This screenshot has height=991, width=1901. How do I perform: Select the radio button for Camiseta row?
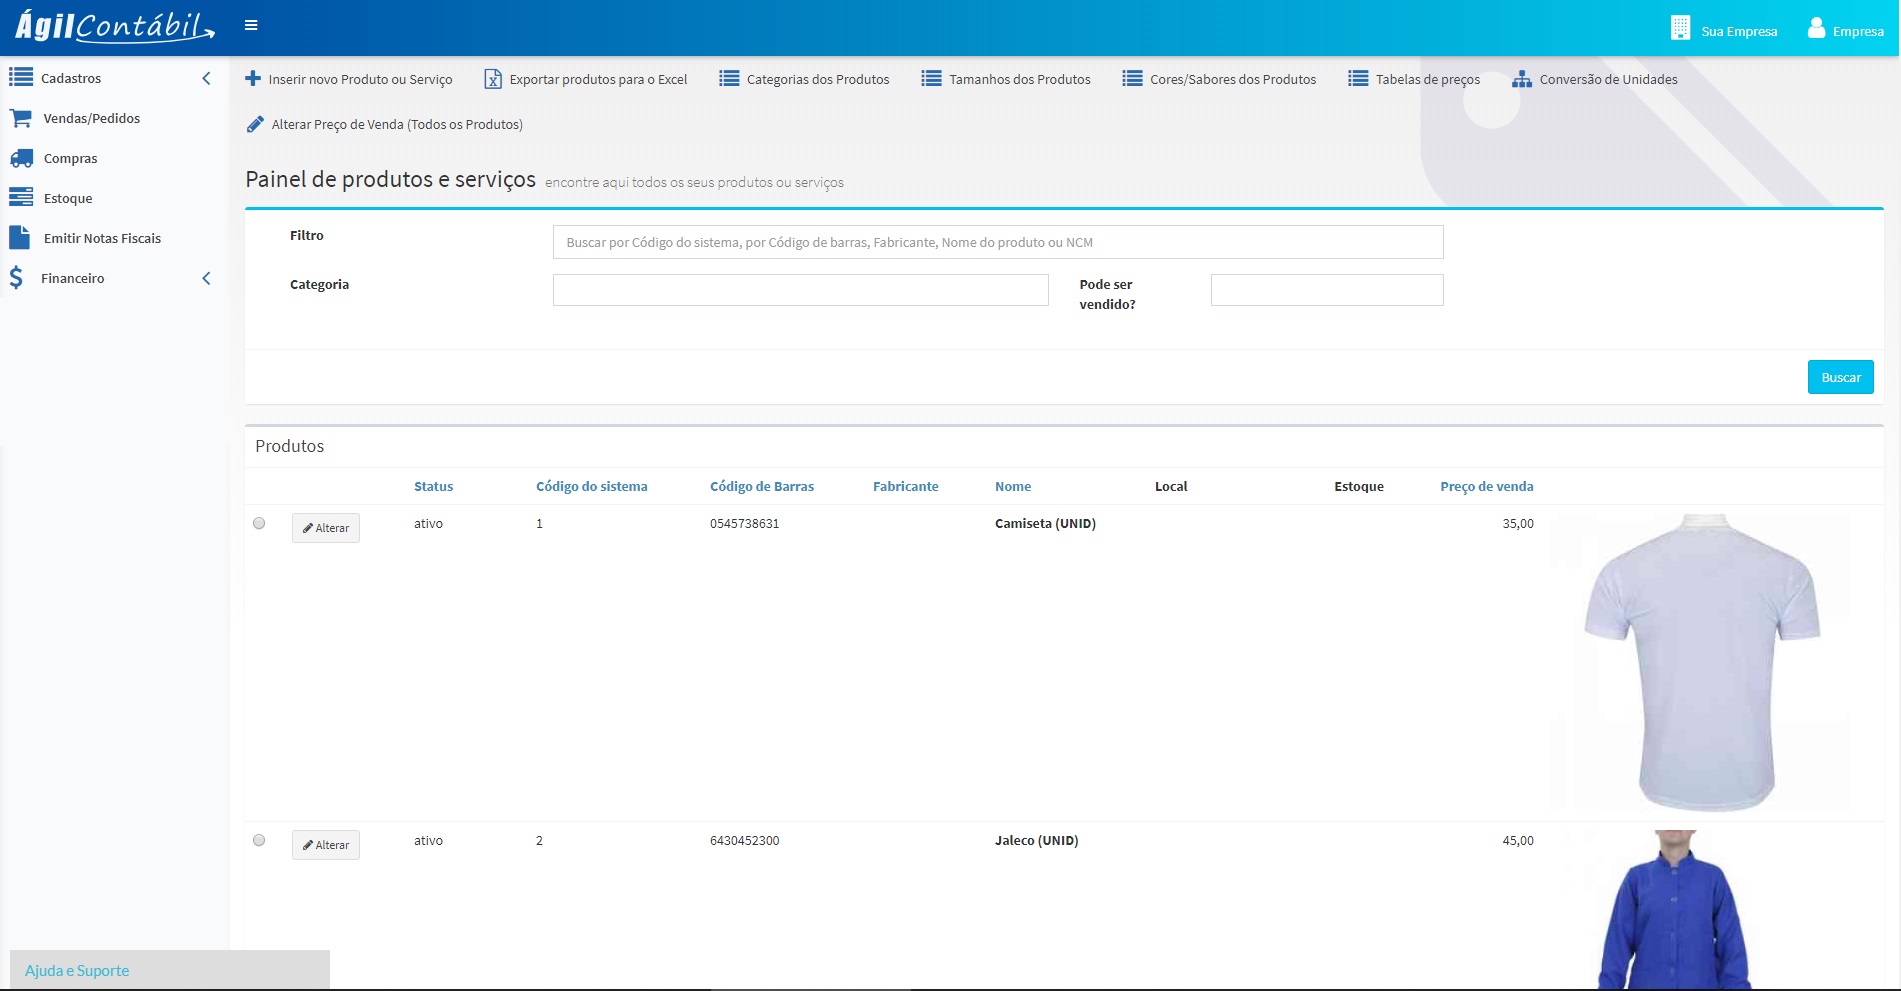pyautogui.click(x=259, y=523)
